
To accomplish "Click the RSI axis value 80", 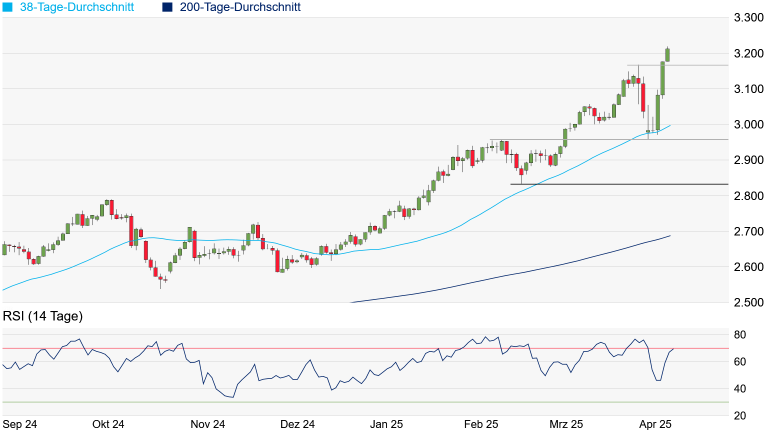I will coord(741,335).
